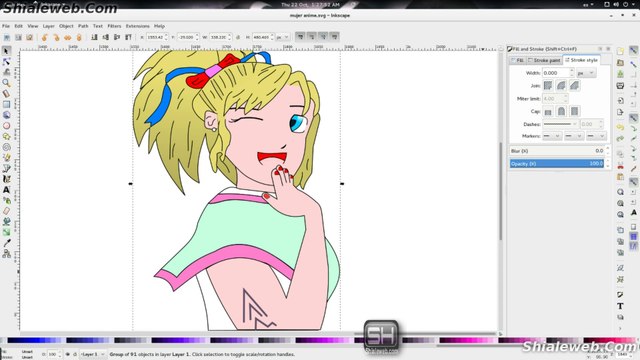Toggle first scale-stroke affect button
This screenshot has height=360, width=640.
[x=300, y=37]
